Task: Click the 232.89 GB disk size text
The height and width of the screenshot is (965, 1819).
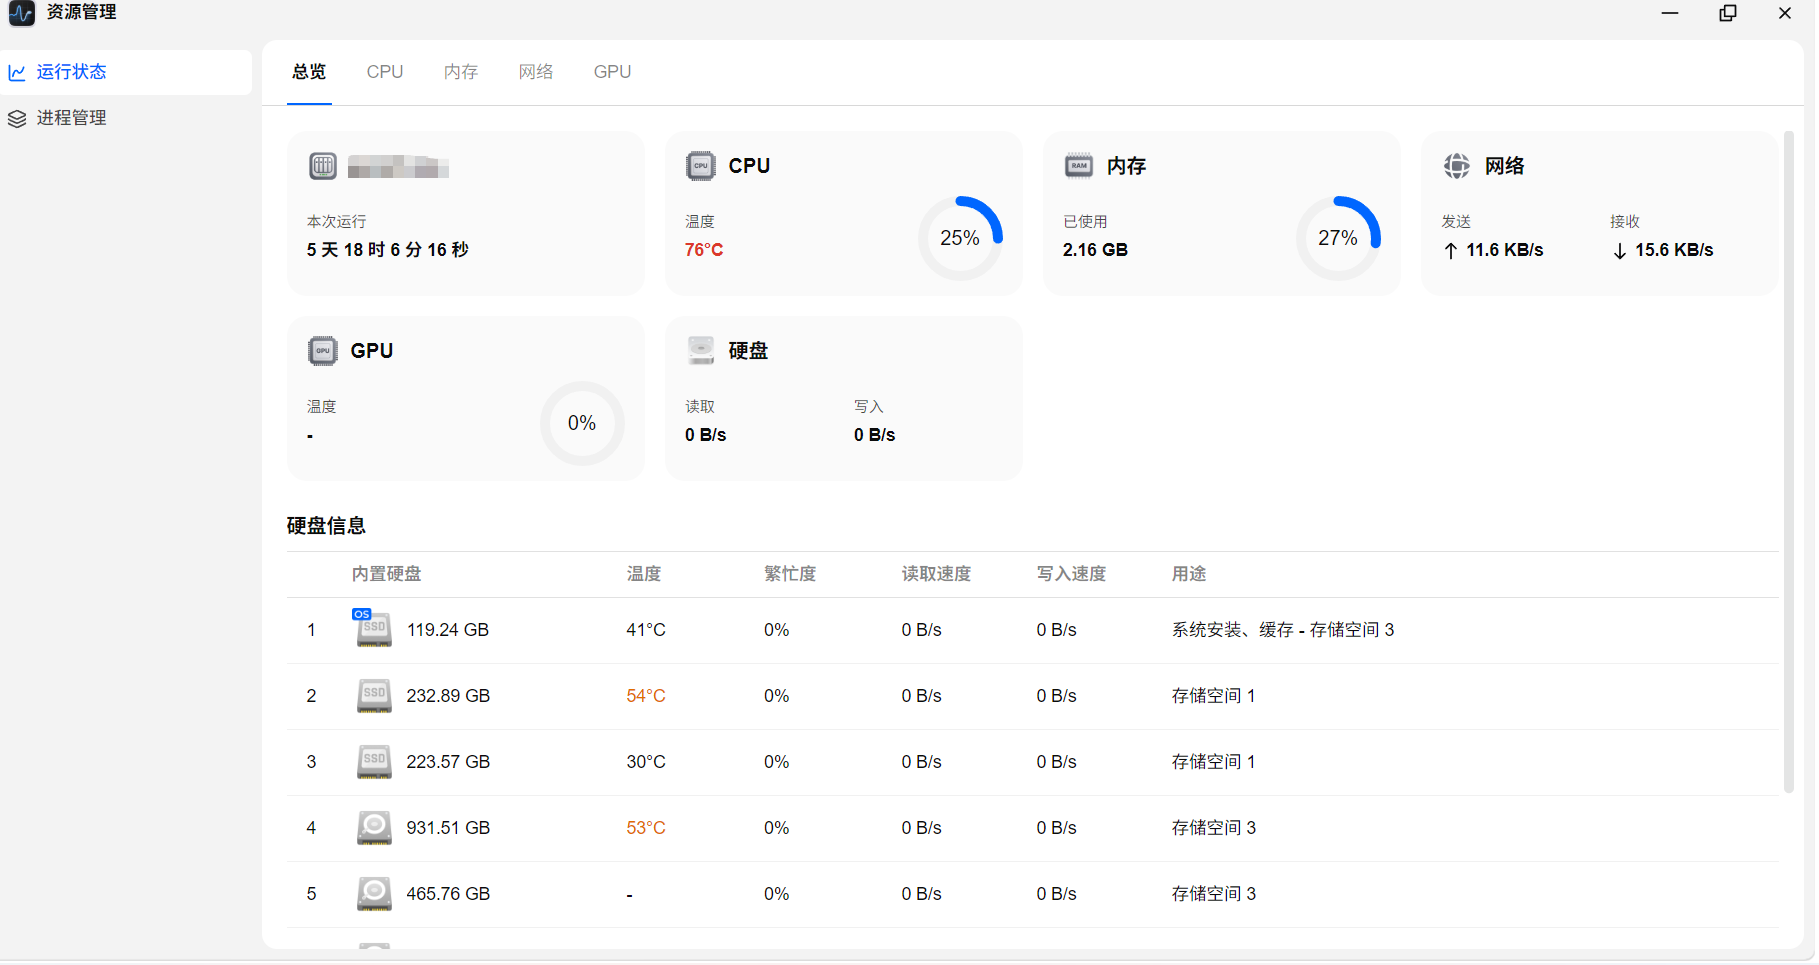Action: [448, 696]
